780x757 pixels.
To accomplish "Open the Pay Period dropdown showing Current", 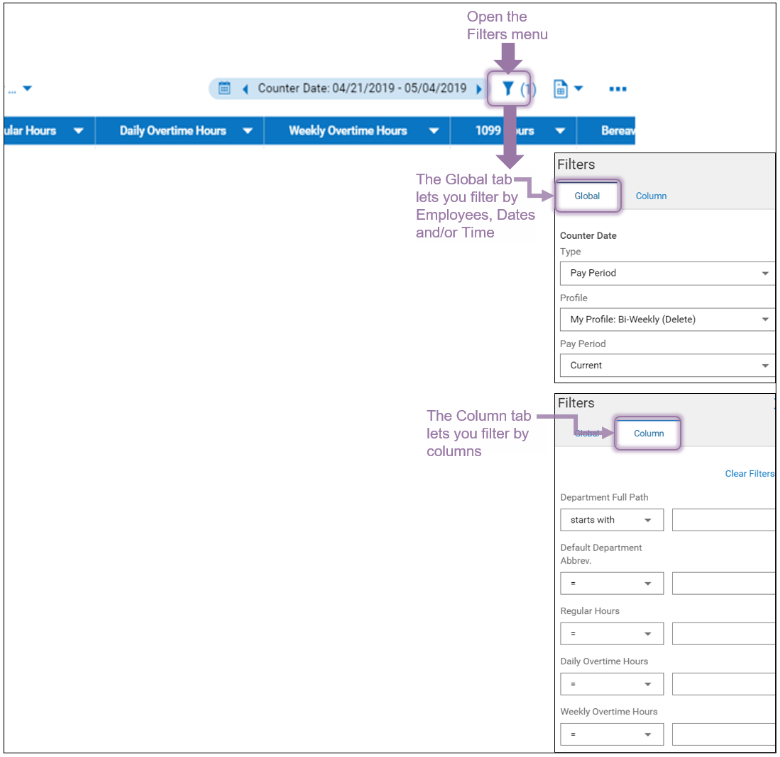I will coord(667,366).
